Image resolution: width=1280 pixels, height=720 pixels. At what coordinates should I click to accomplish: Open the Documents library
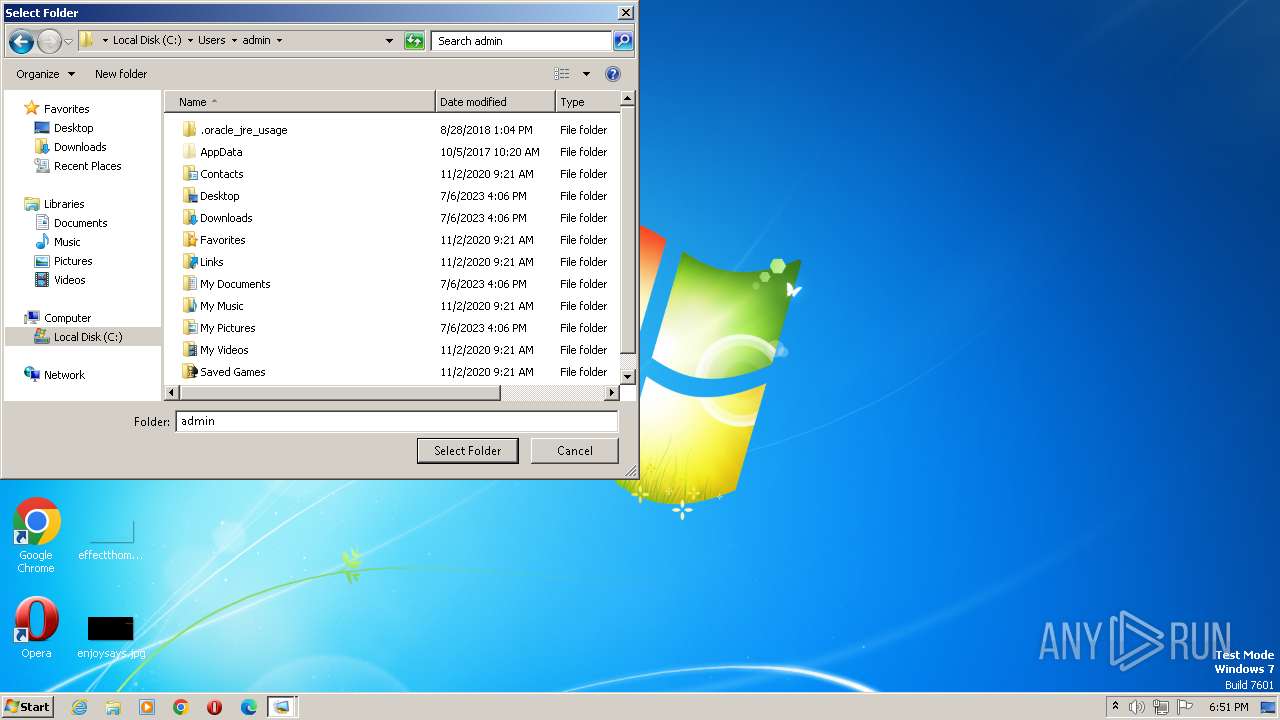click(x=80, y=223)
